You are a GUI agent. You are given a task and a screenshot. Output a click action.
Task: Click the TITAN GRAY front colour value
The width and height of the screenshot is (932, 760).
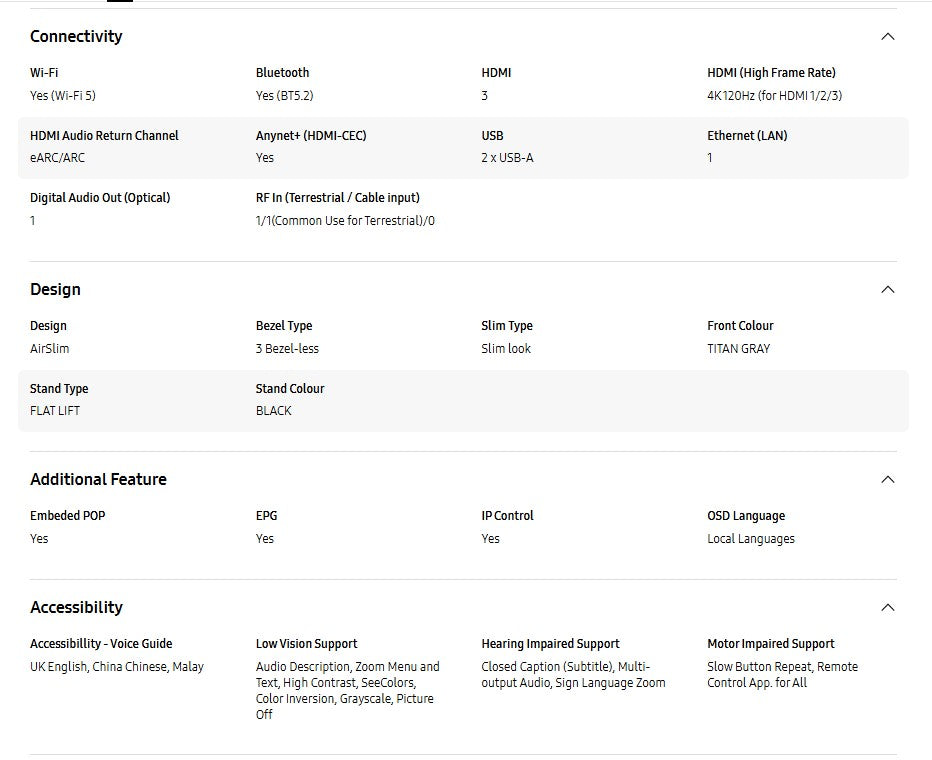pos(738,349)
